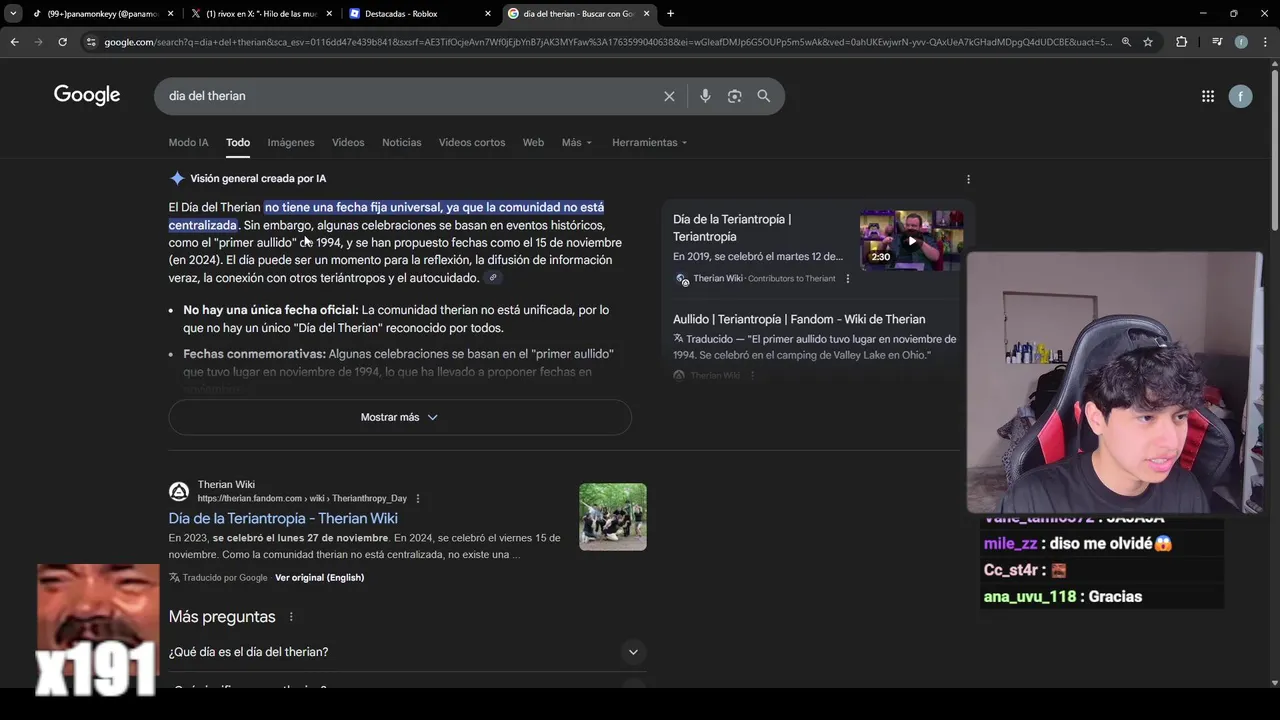This screenshot has height=720, width=1280.
Task: Select the Web search tab
Action: coord(533,143)
